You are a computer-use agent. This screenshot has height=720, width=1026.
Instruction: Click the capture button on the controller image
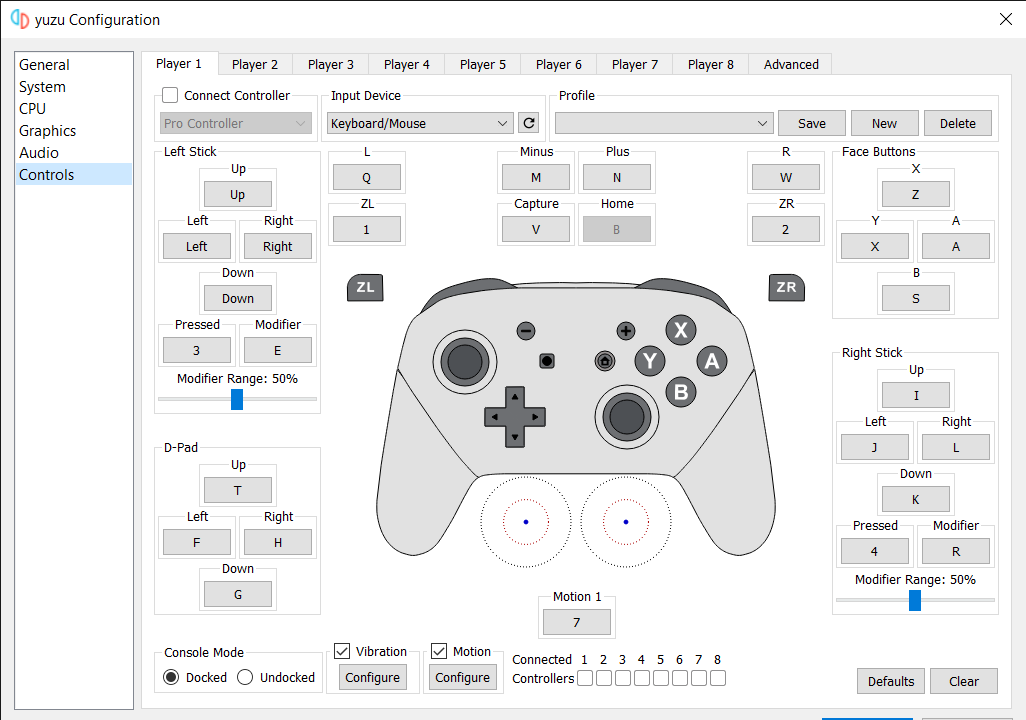547,361
